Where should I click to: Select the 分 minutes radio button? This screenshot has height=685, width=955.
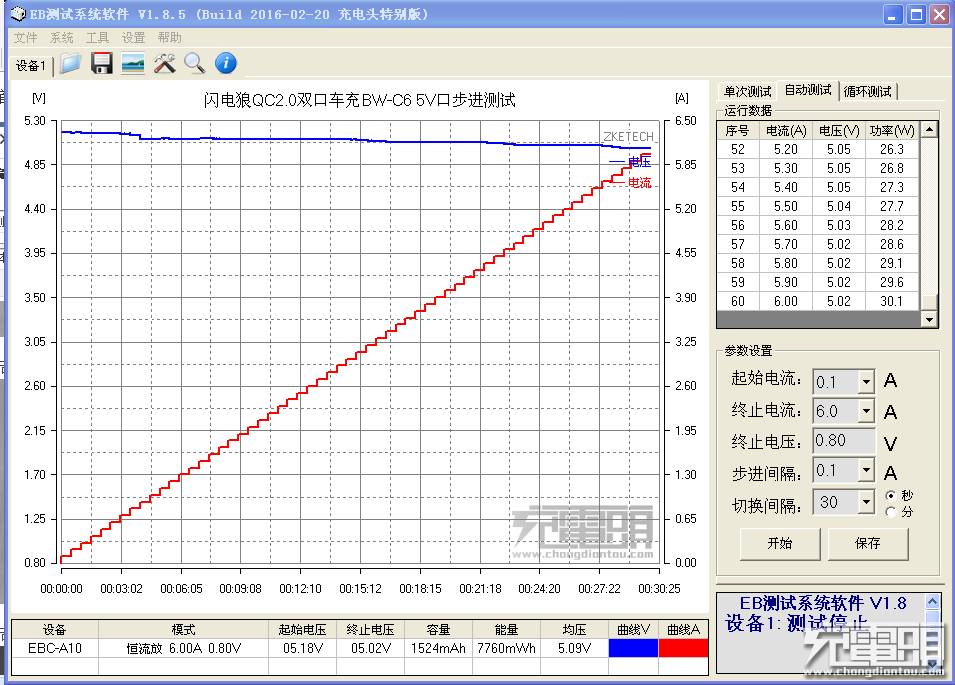tap(891, 512)
